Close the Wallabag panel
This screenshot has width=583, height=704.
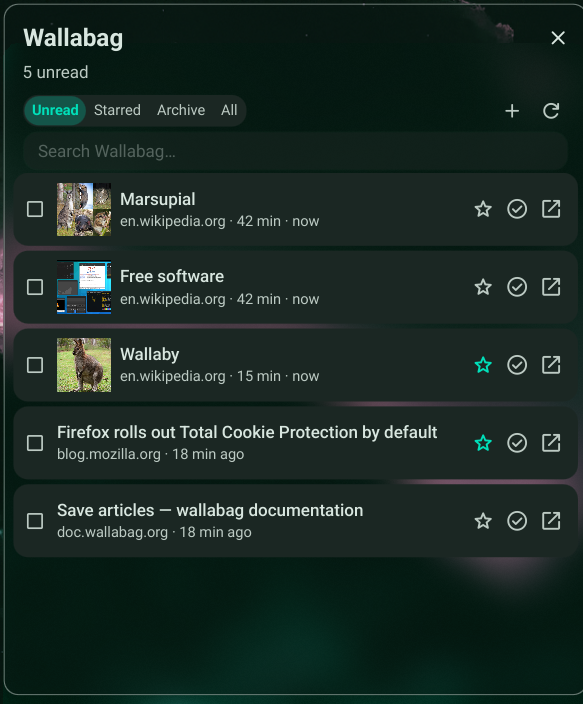coord(558,38)
